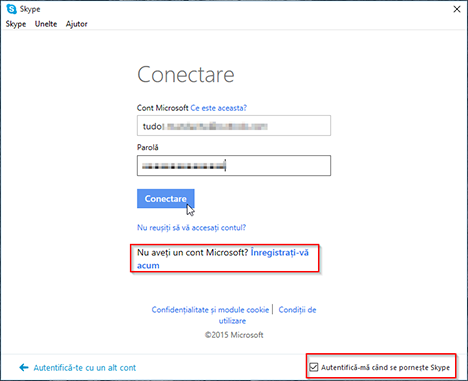Uncheck 'Autentifică-mă când se pornește Skype' checkbox
This screenshot has width=468, height=381.
314,367
